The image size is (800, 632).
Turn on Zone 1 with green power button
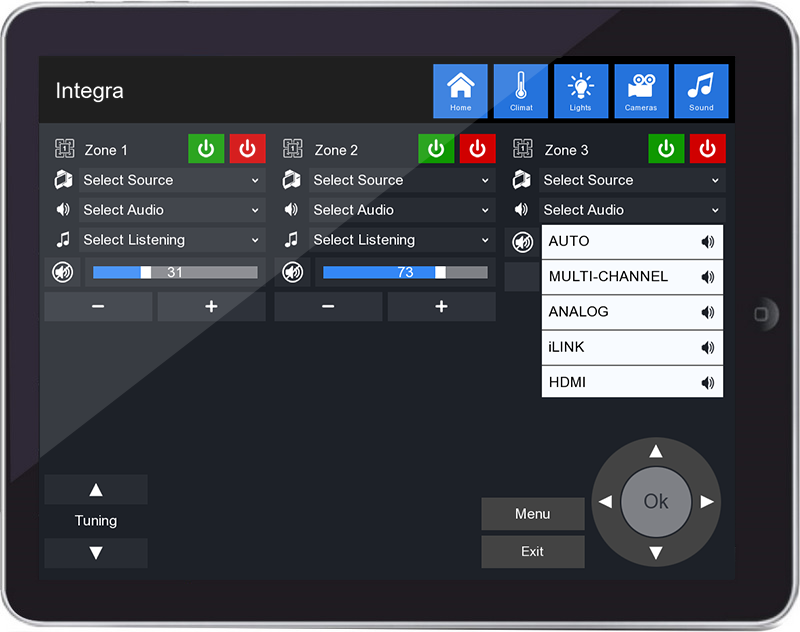(206, 149)
